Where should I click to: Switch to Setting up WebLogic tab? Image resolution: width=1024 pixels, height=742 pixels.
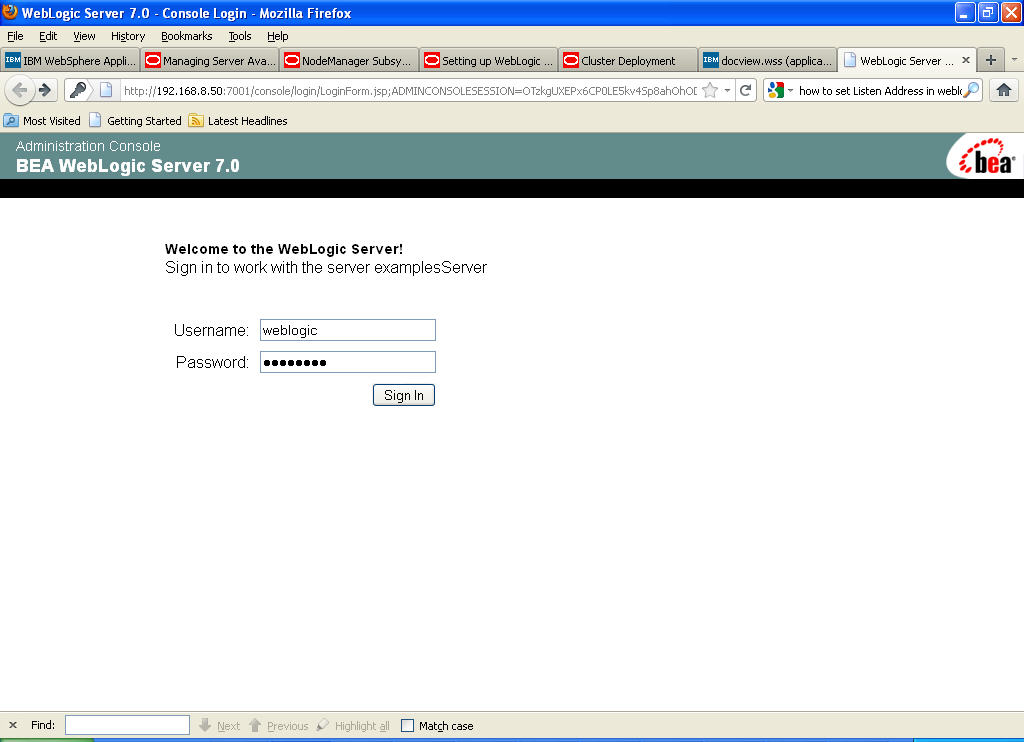(x=489, y=61)
